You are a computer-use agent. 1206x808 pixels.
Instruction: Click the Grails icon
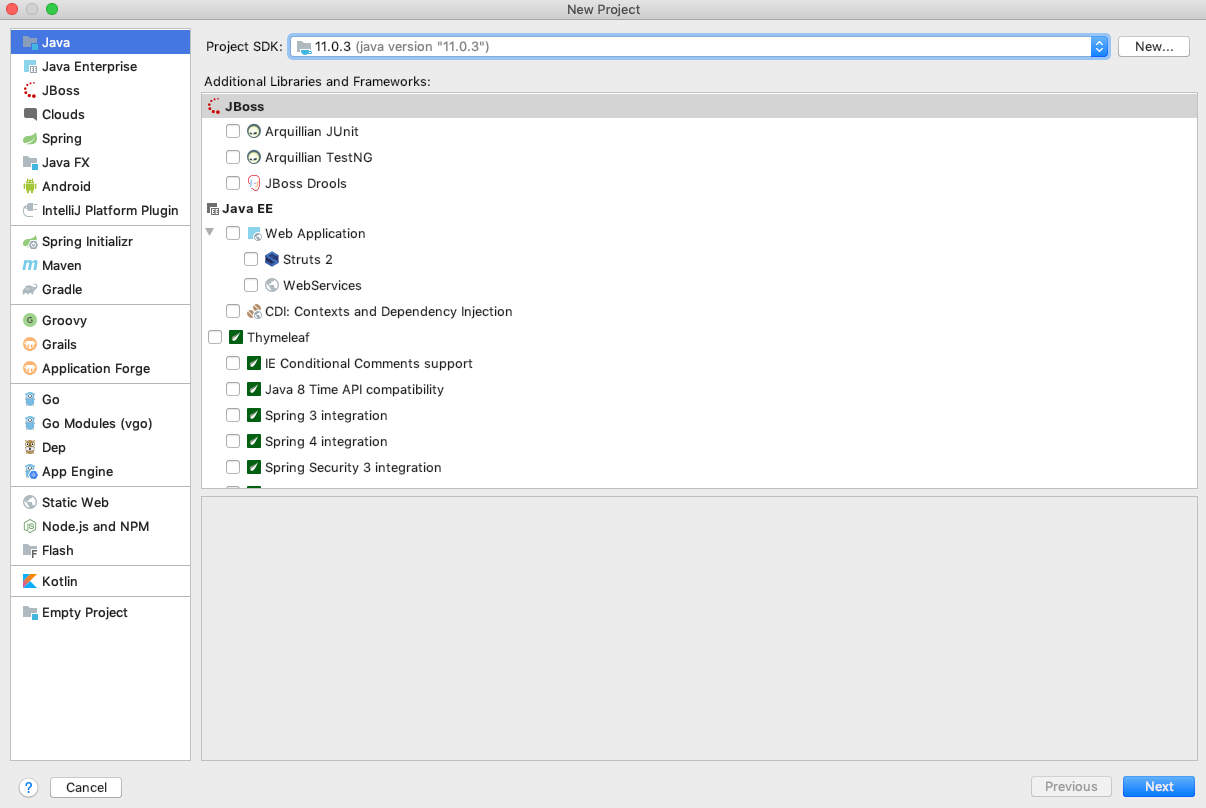pyautogui.click(x=30, y=344)
